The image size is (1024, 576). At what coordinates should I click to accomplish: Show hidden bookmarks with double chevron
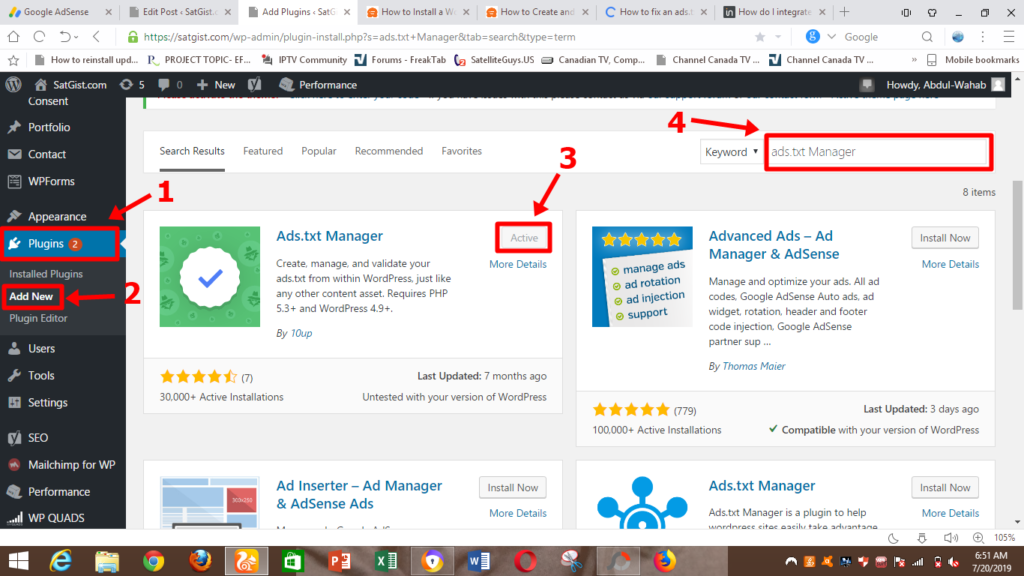click(x=914, y=60)
